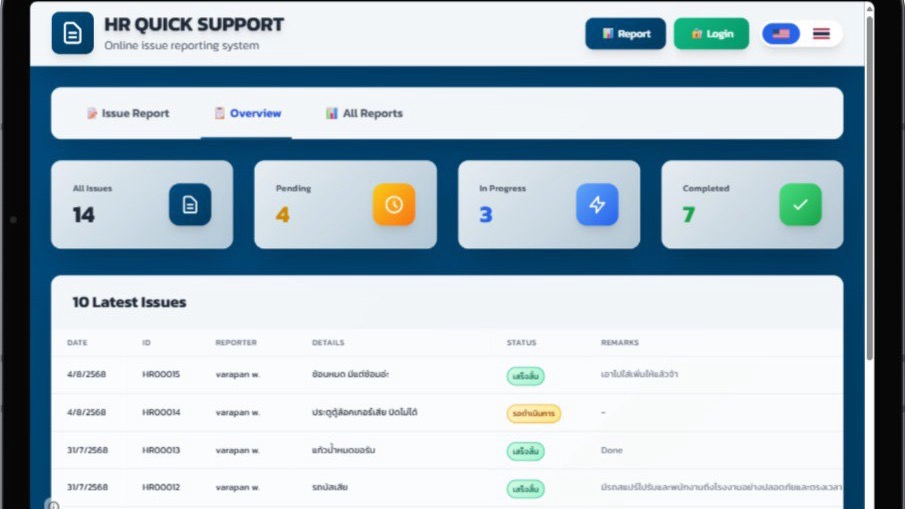
Task: Select the Overview tab
Action: tap(247, 114)
